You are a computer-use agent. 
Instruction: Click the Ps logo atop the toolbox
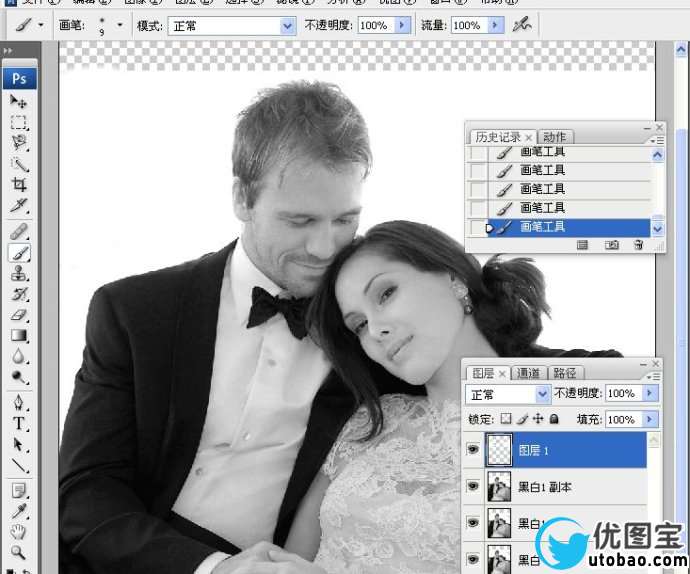(19, 79)
